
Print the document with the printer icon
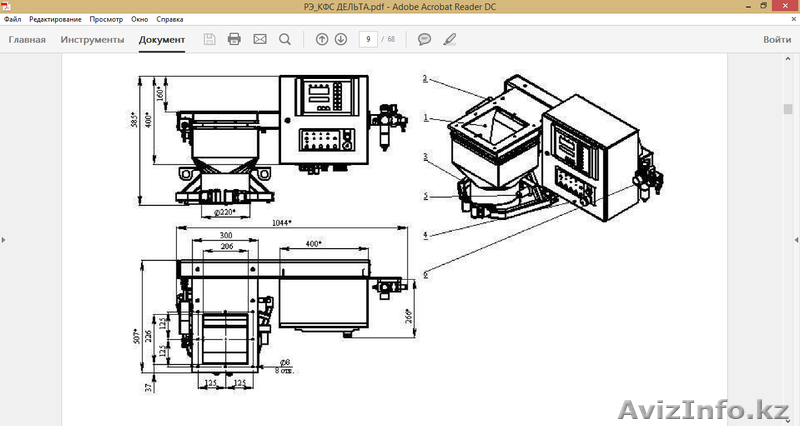[235, 39]
